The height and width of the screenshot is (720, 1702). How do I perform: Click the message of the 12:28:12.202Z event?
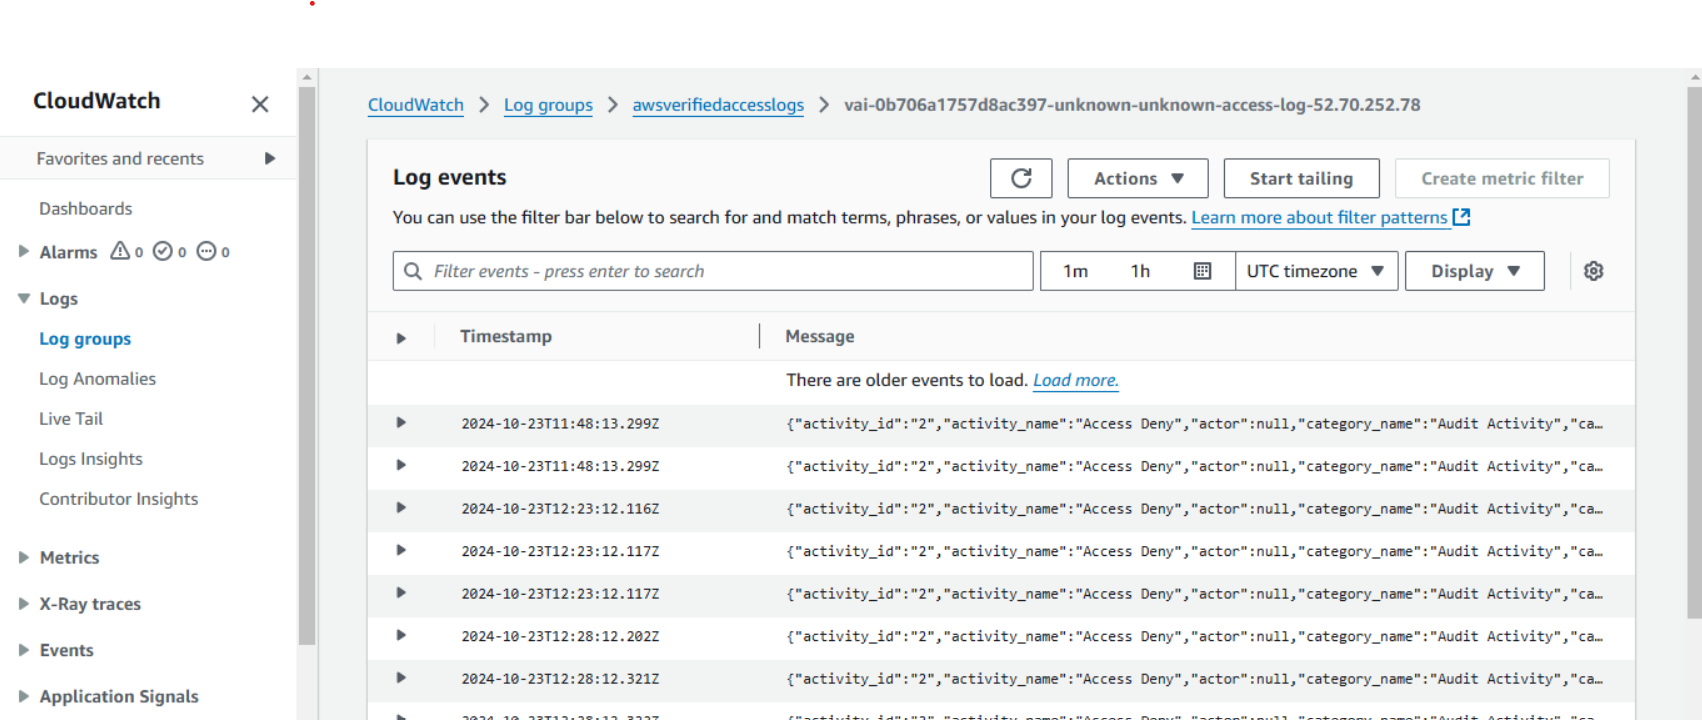[x=1194, y=636]
